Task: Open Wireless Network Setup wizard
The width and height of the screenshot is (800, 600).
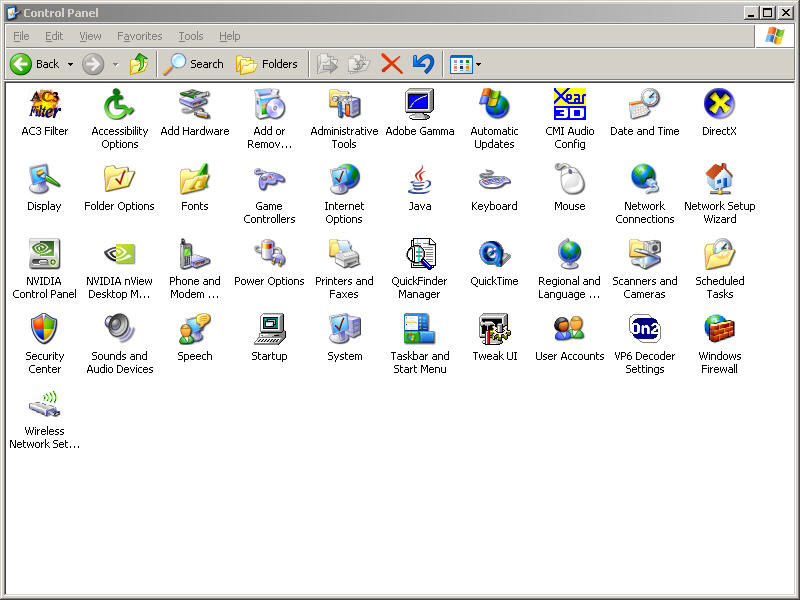Action: coord(44,419)
